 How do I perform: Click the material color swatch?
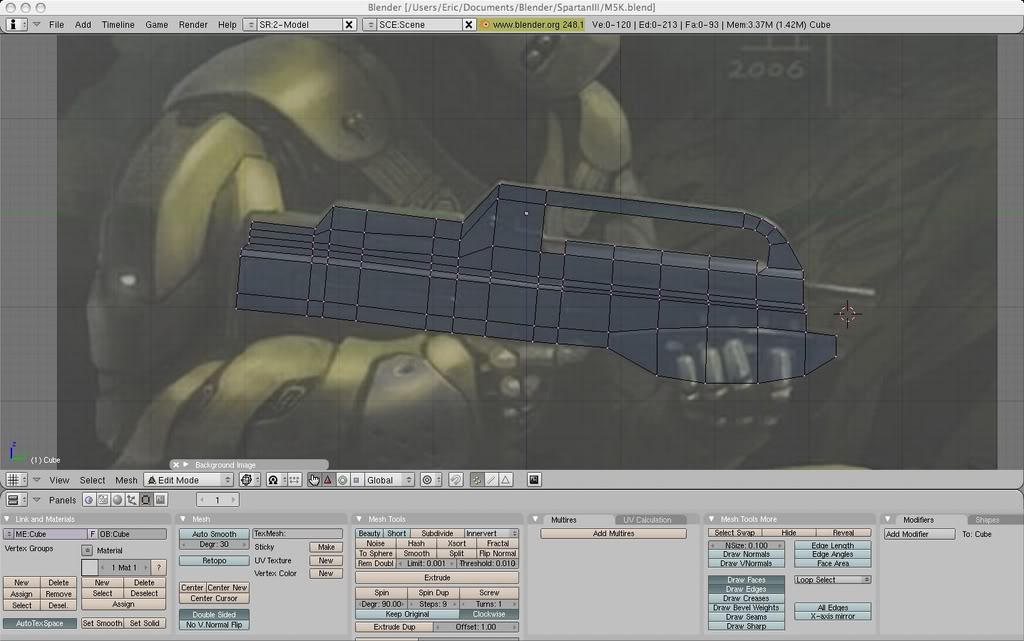pyautogui.click(x=89, y=567)
